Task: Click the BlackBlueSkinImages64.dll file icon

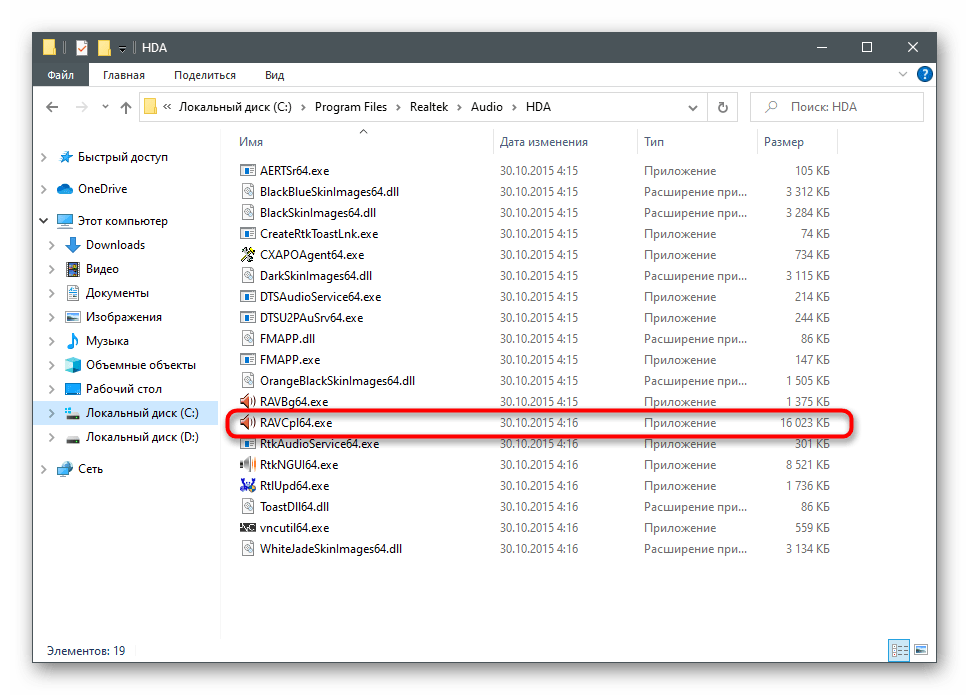Action: [248, 192]
